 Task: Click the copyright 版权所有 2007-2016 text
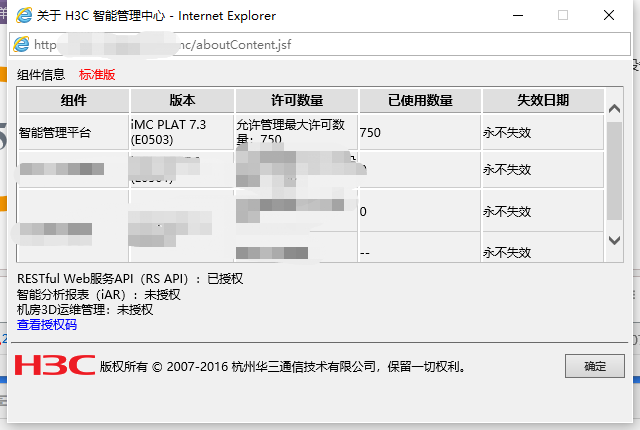(283, 366)
